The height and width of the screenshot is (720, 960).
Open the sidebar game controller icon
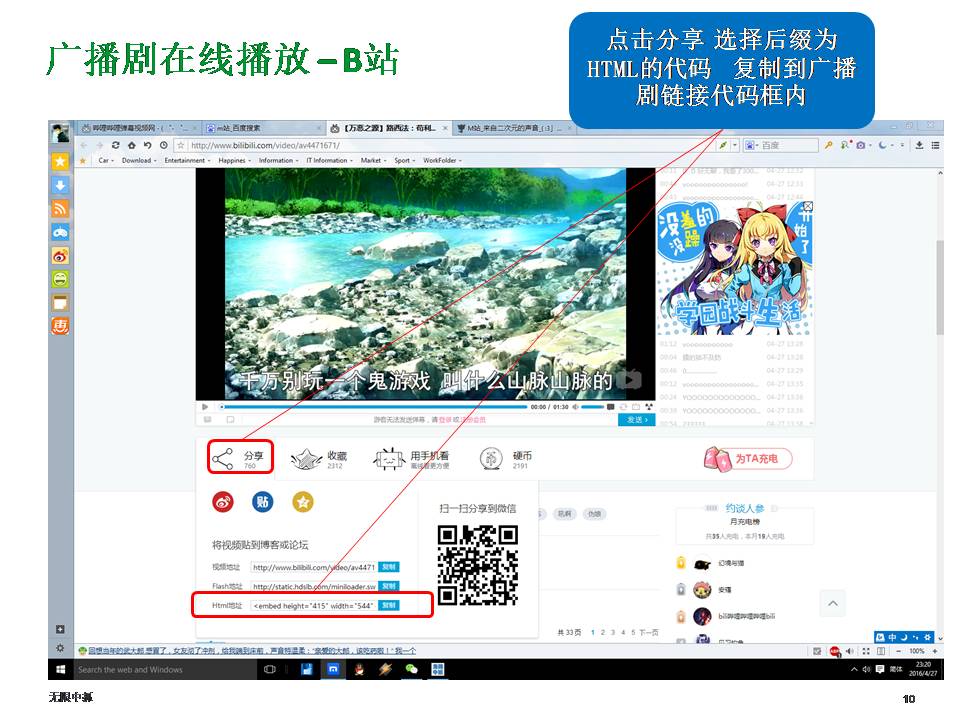tap(60, 232)
